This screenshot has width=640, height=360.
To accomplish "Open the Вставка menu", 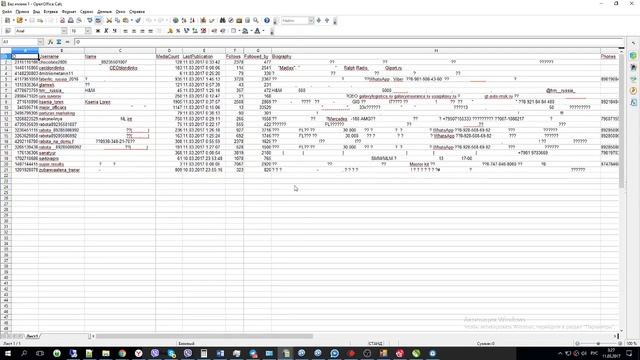I will click(51, 12).
